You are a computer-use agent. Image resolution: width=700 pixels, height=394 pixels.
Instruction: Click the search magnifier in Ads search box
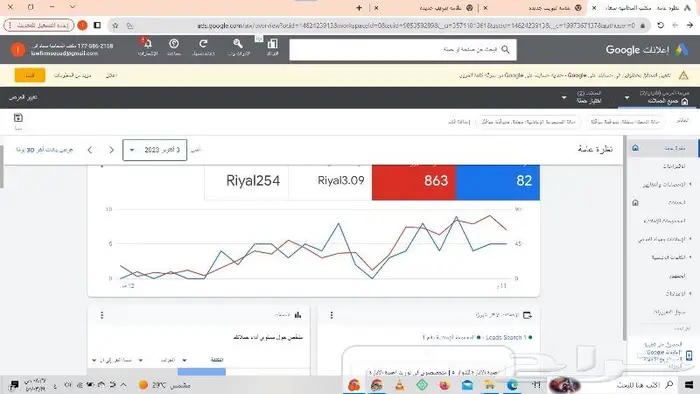[505, 50]
